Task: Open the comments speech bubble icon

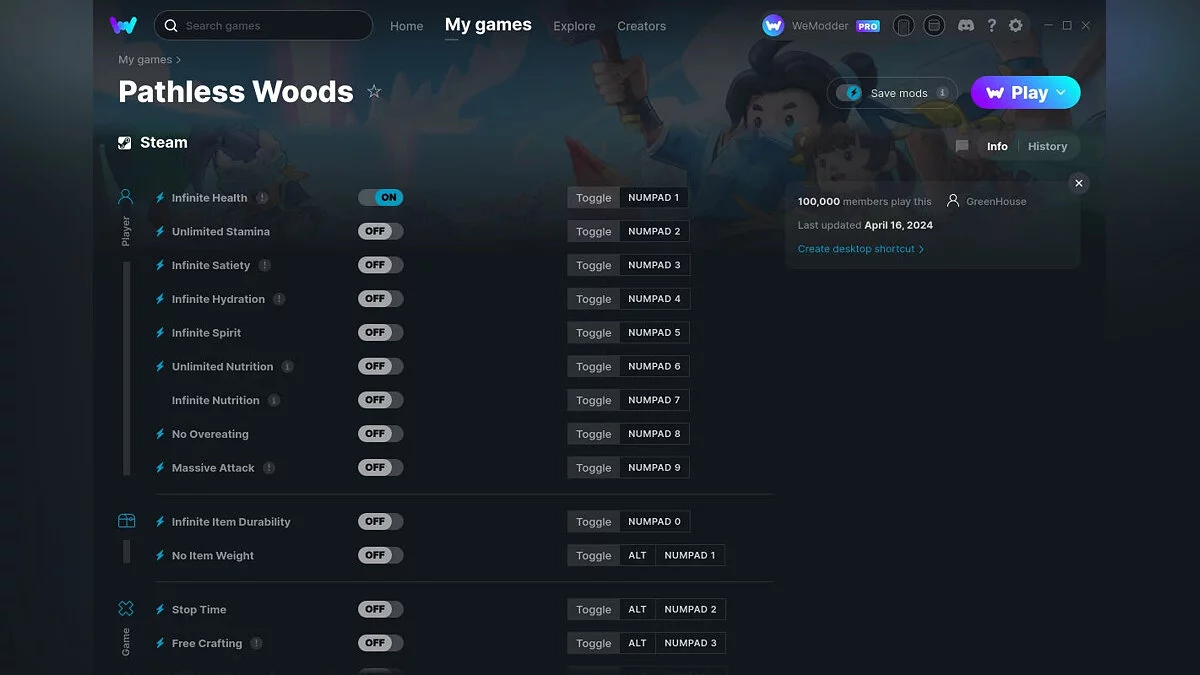Action: 962,146
